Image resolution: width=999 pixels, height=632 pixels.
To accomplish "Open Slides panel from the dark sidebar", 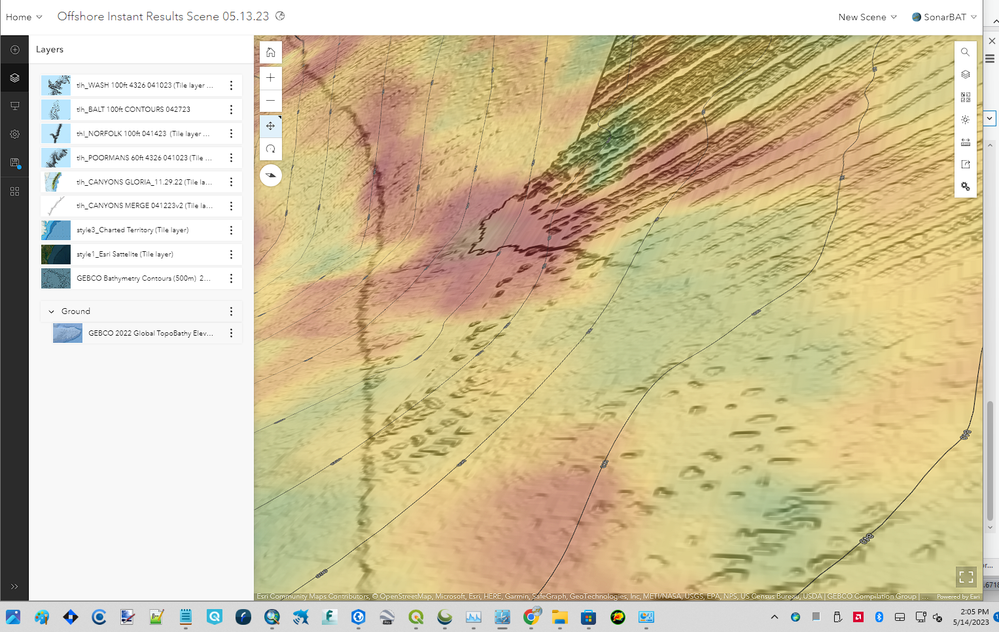I will pyautogui.click(x=15, y=105).
